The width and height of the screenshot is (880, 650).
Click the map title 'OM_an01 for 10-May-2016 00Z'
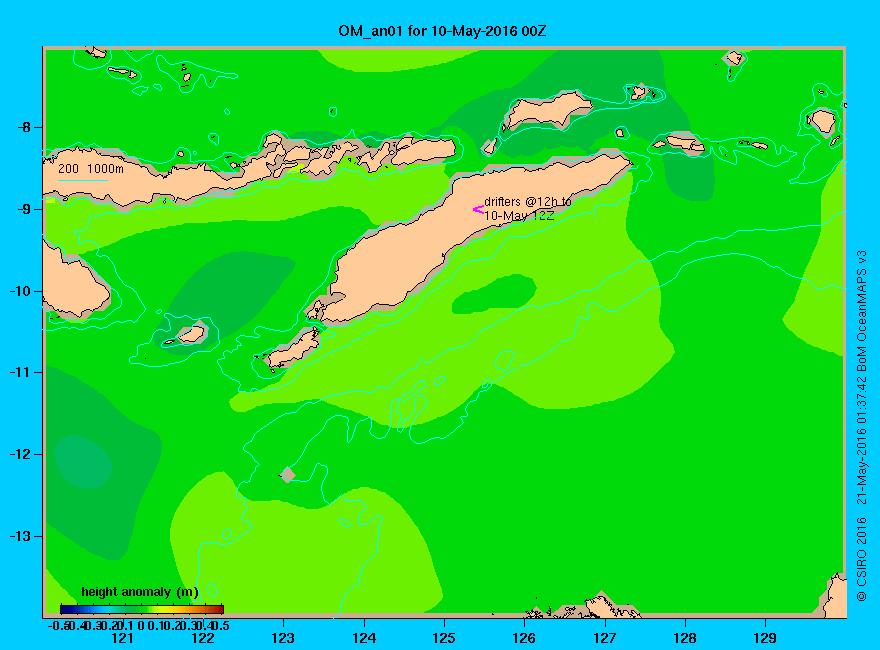pos(442,31)
